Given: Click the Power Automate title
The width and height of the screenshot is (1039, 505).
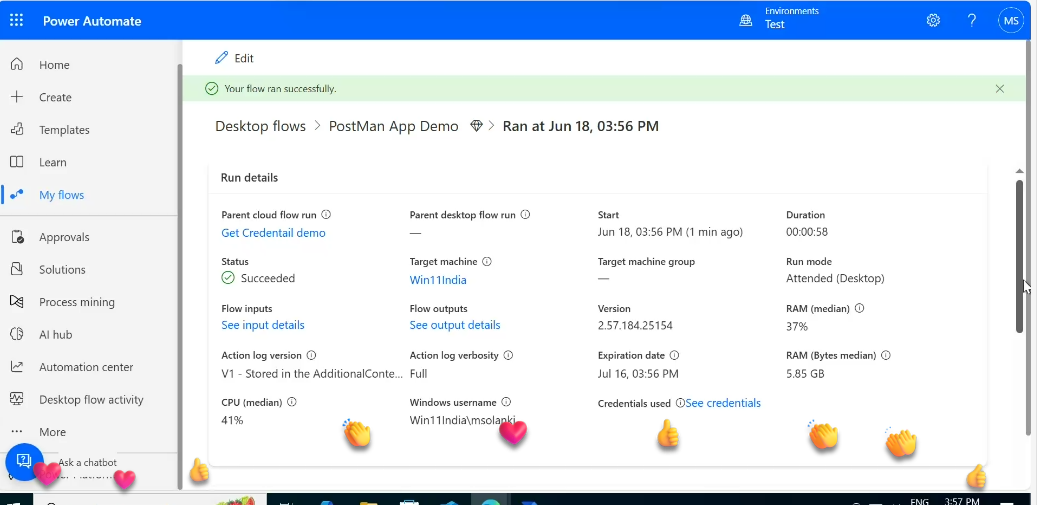Looking at the screenshot, I should [x=92, y=21].
